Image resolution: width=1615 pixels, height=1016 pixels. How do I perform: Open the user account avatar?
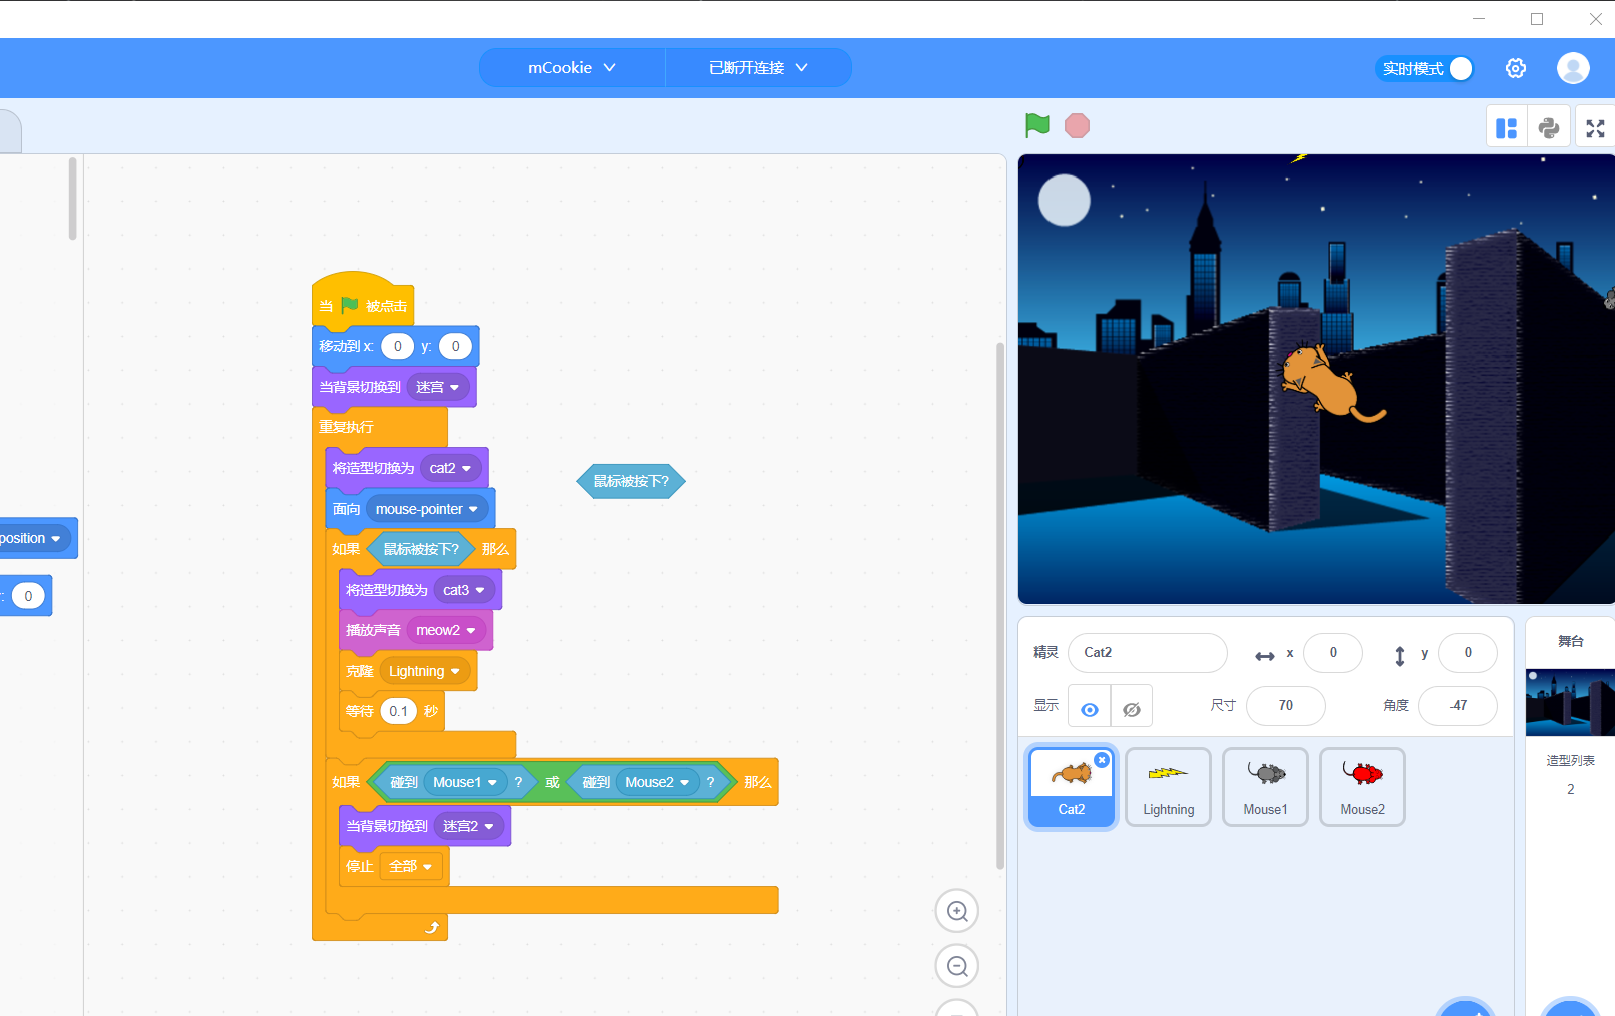[x=1572, y=68]
